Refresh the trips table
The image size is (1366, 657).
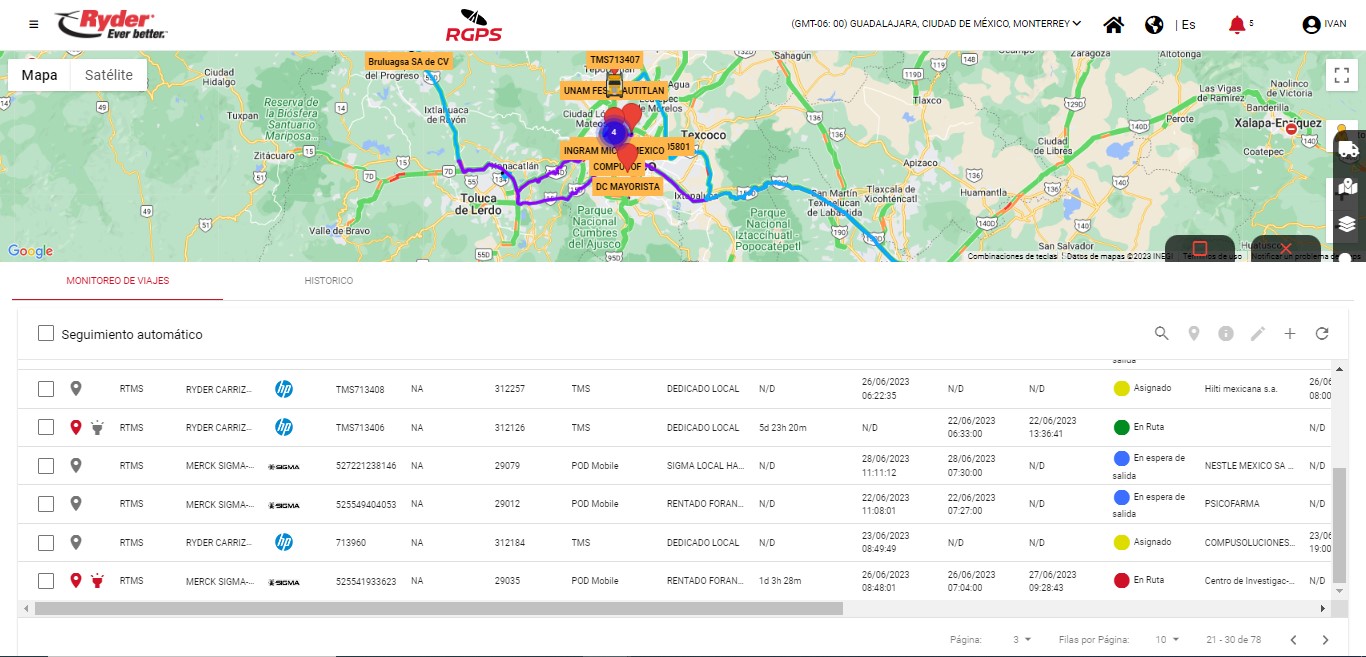point(1322,334)
